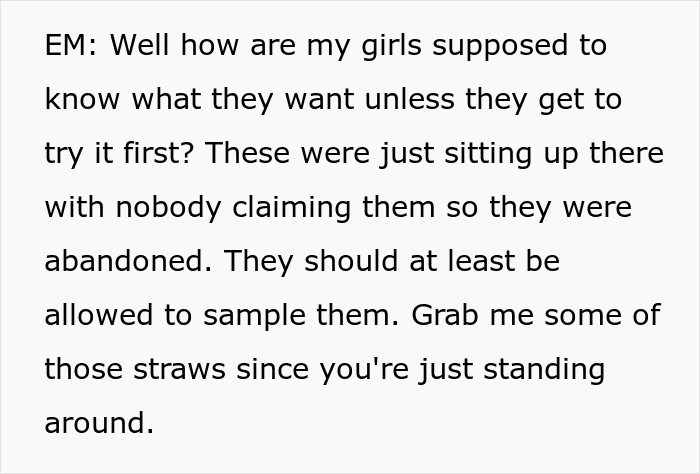Click the word "These"
Viewport: 700px width, 474px height.
(249, 155)
